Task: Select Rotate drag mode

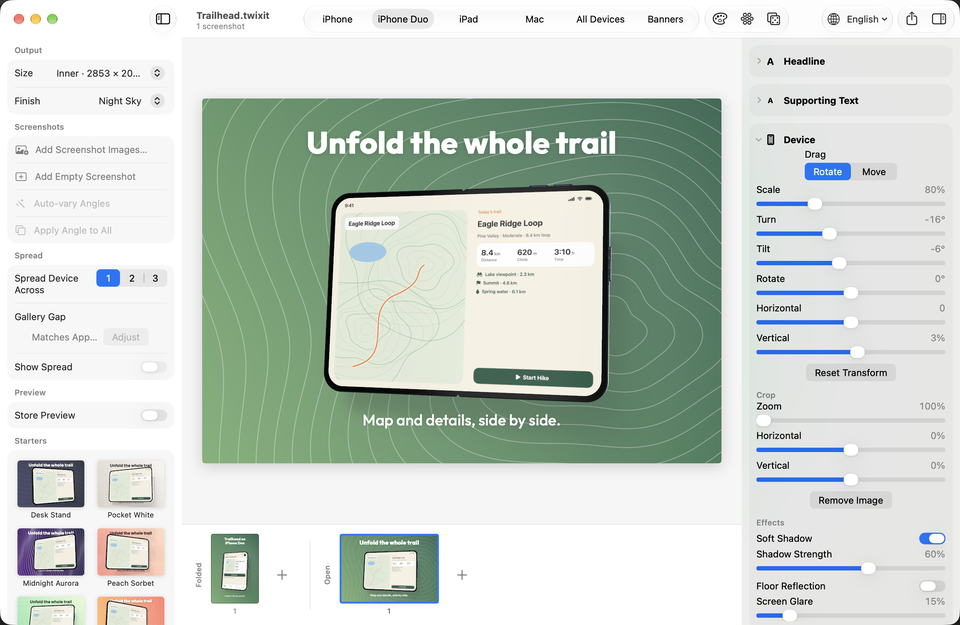Action: coord(827,172)
